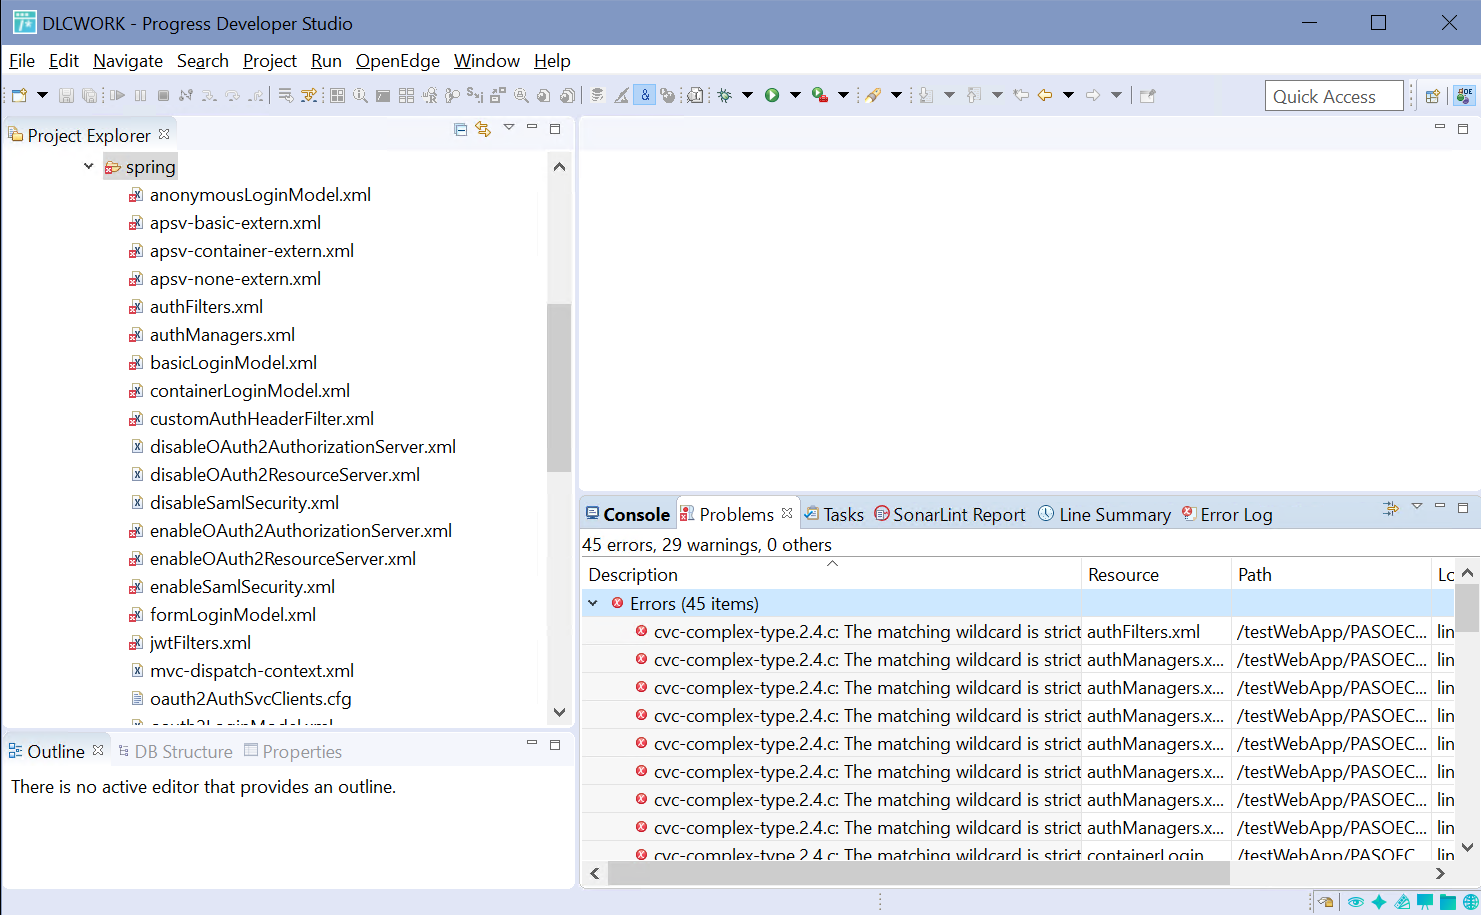
Task: Open the New wizard dropdown arrow
Action: pyautogui.click(x=42, y=96)
